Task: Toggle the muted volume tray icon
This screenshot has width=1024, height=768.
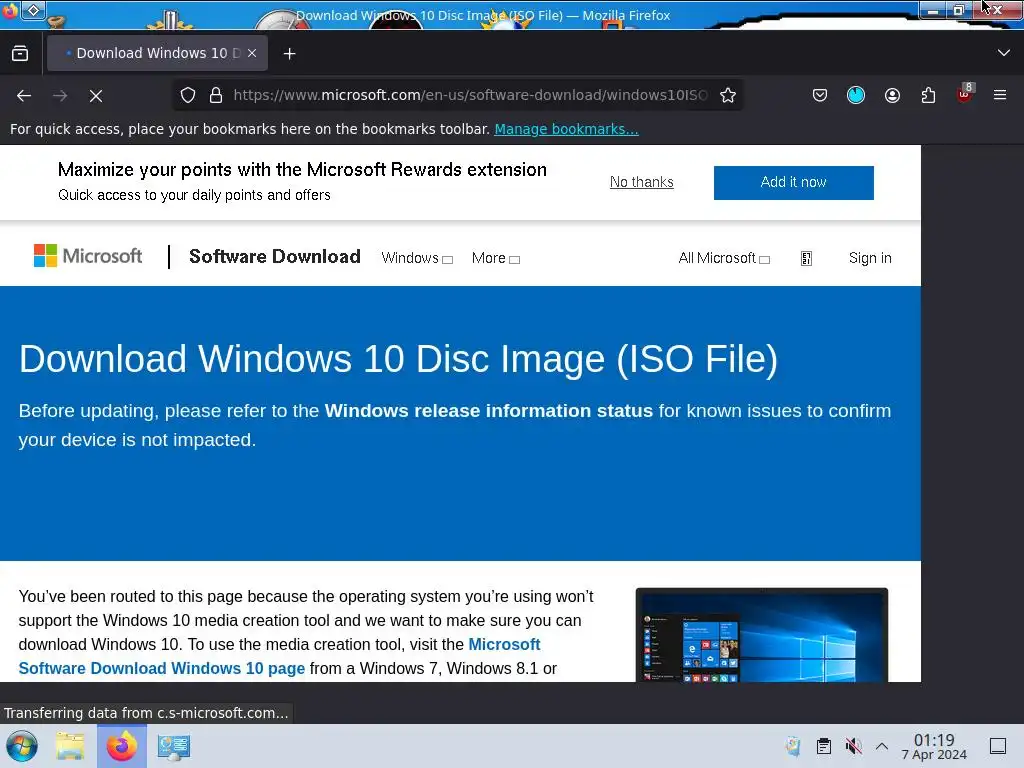Action: tap(853, 746)
